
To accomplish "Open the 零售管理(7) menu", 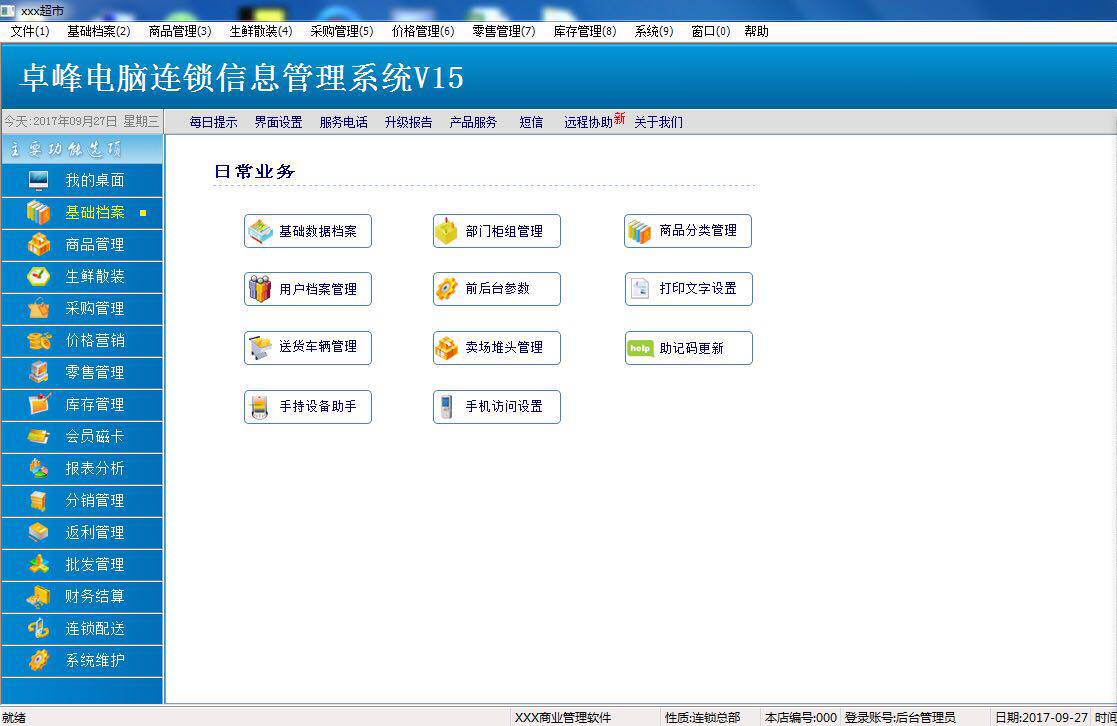I will 504,31.
